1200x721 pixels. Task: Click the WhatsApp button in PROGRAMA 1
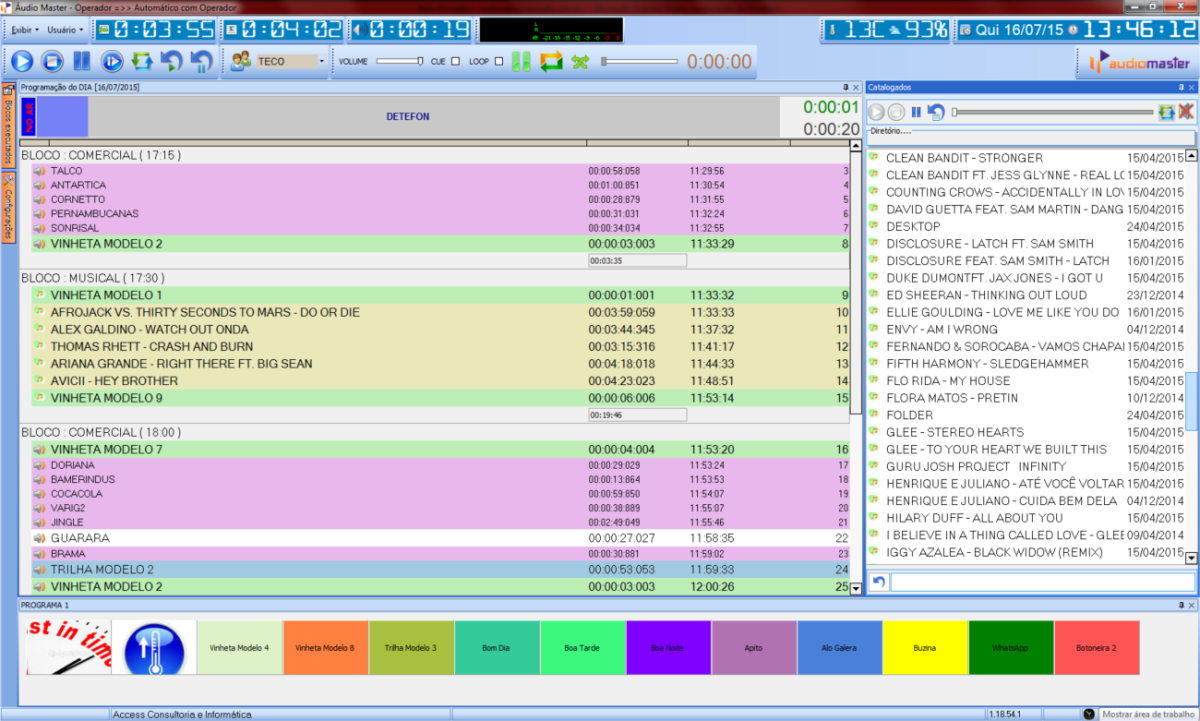point(1011,648)
